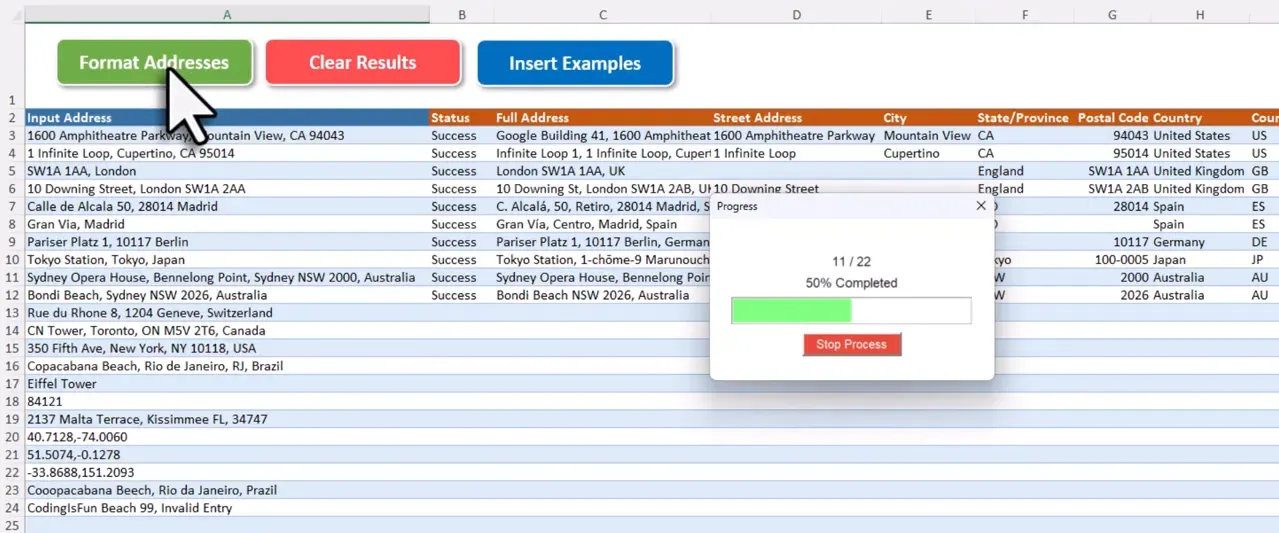Select column A header

click(227, 15)
